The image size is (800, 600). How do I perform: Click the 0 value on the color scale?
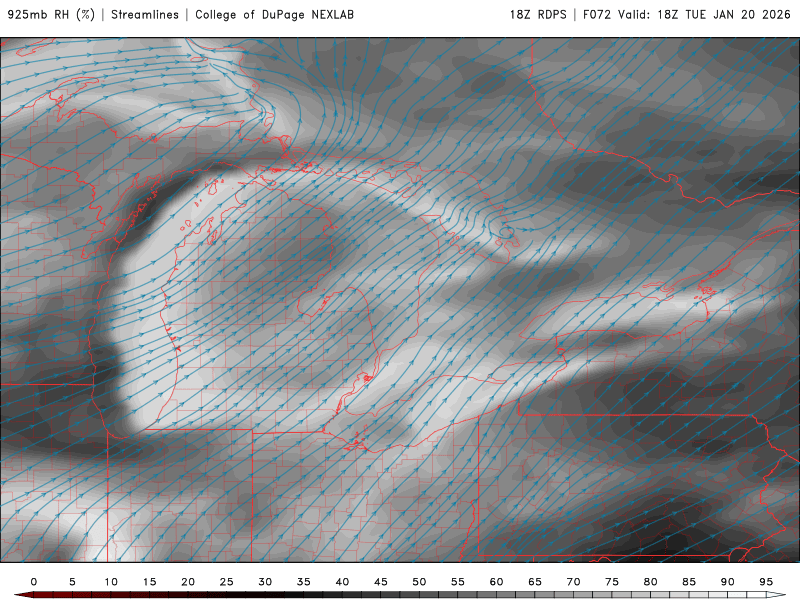click(34, 582)
